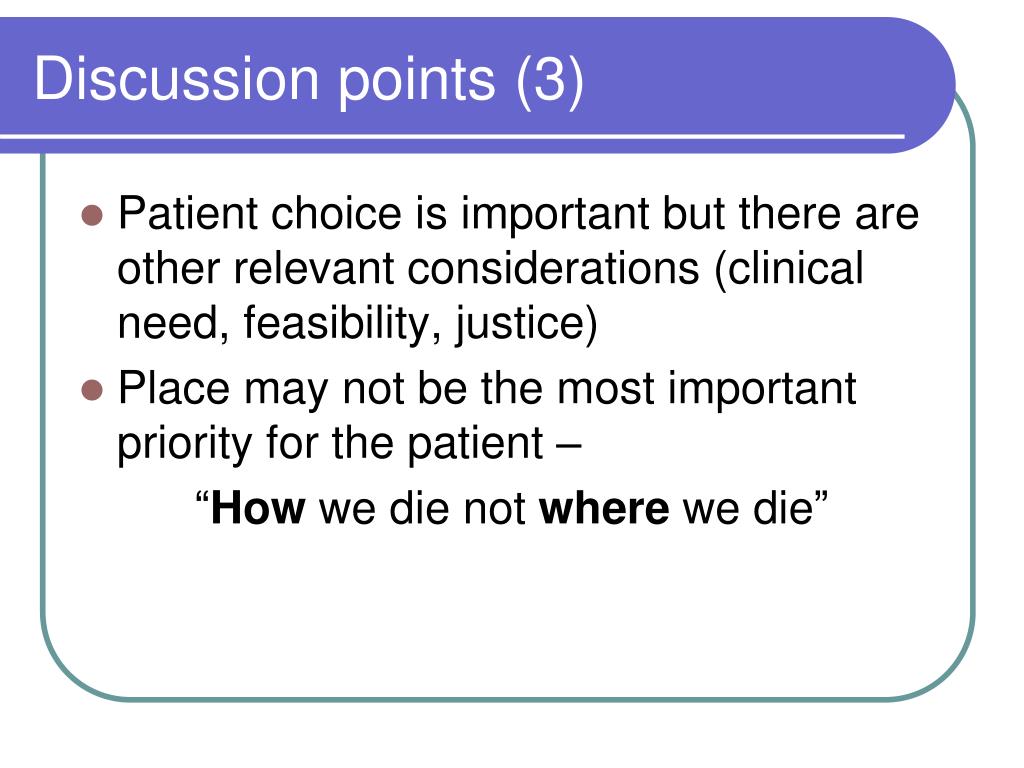Screen dimensions: 1024x768
Task: Click the word "justice)" in first bullet
Action: tap(526, 323)
